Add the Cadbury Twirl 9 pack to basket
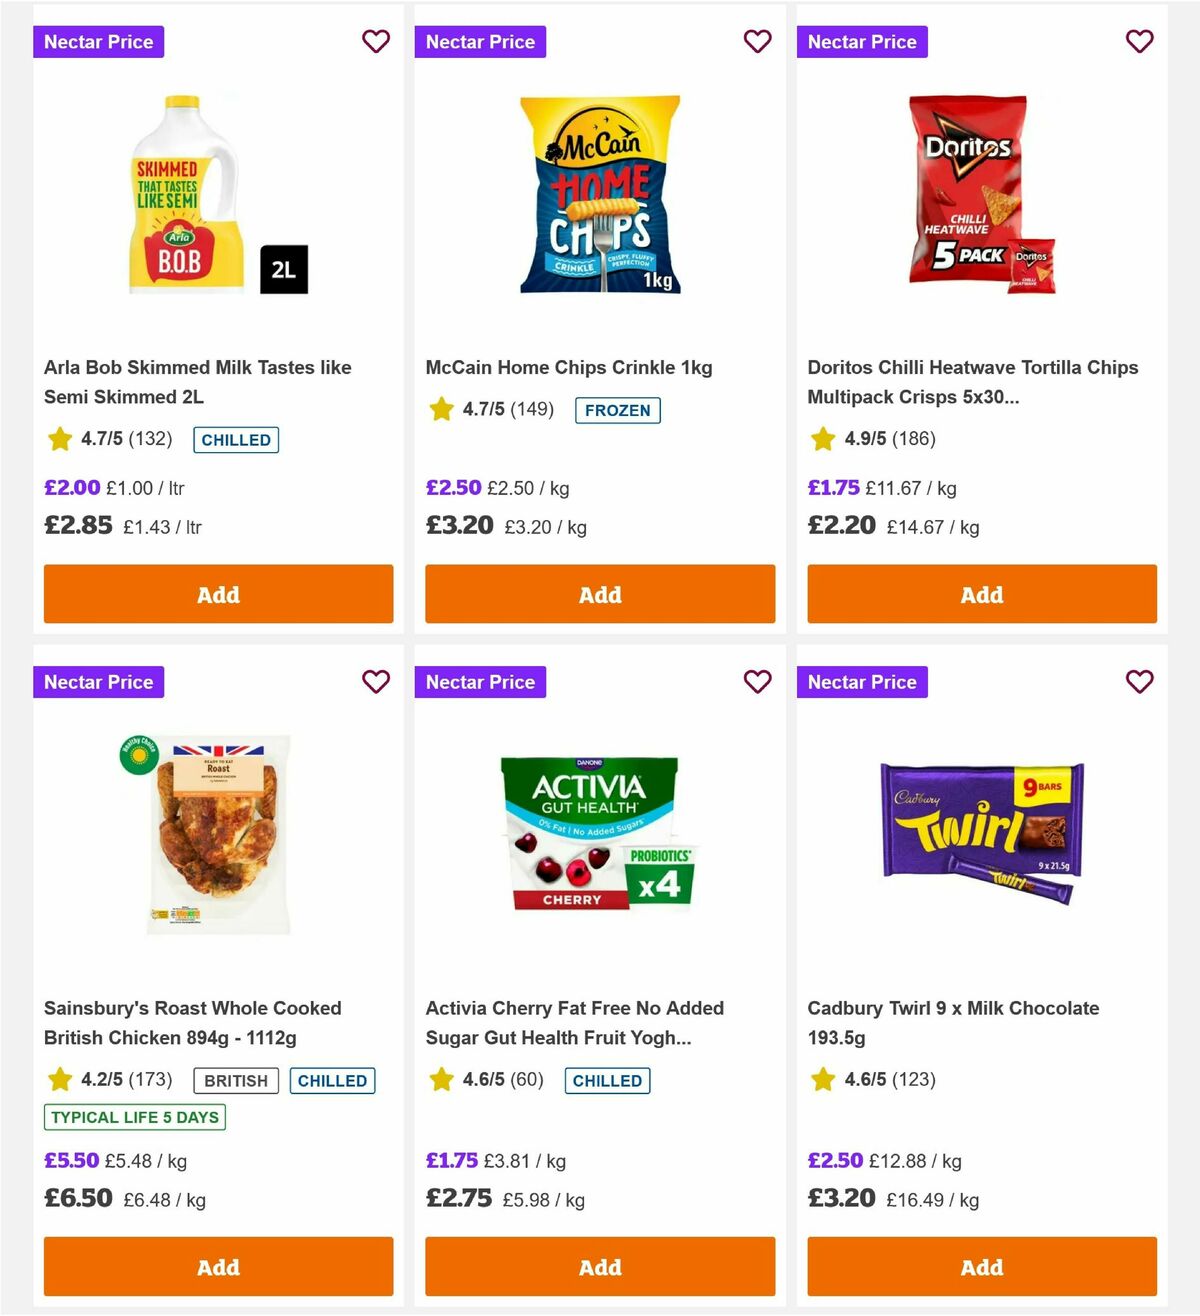This screenshot has height=1316, width=1200. pyautogui.click(x=981, y=1266)
